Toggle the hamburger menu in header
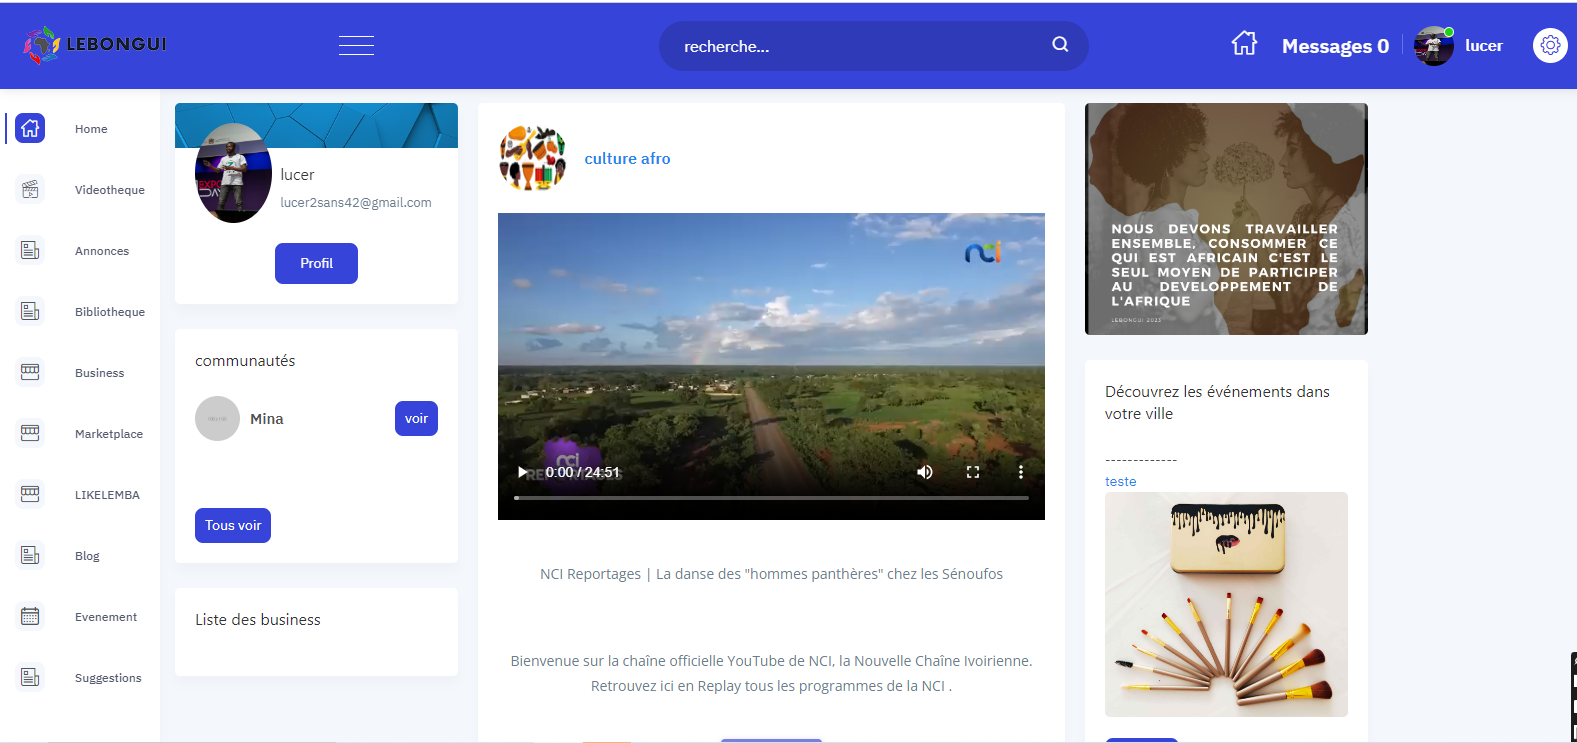 (356, 45)
